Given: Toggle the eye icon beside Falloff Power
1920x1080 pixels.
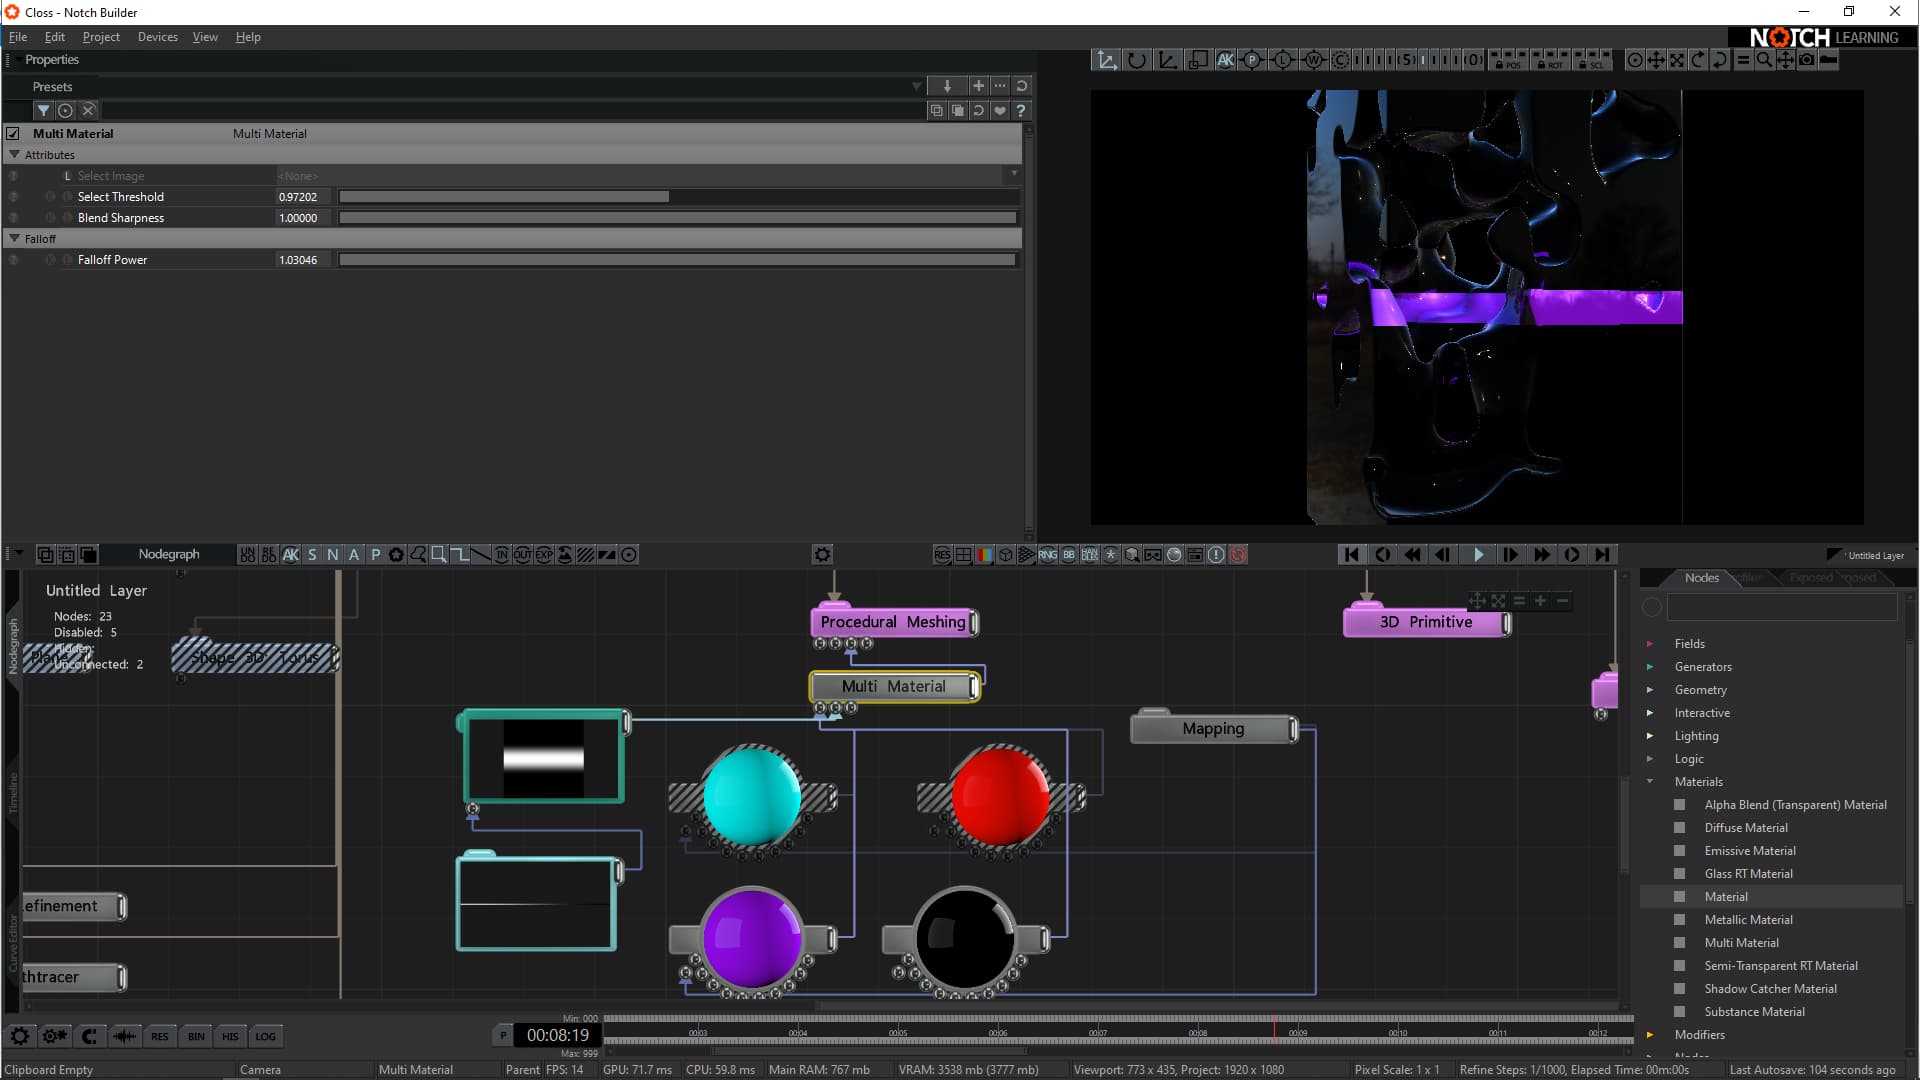Looking at the screenshot, I should click(13, 260).
